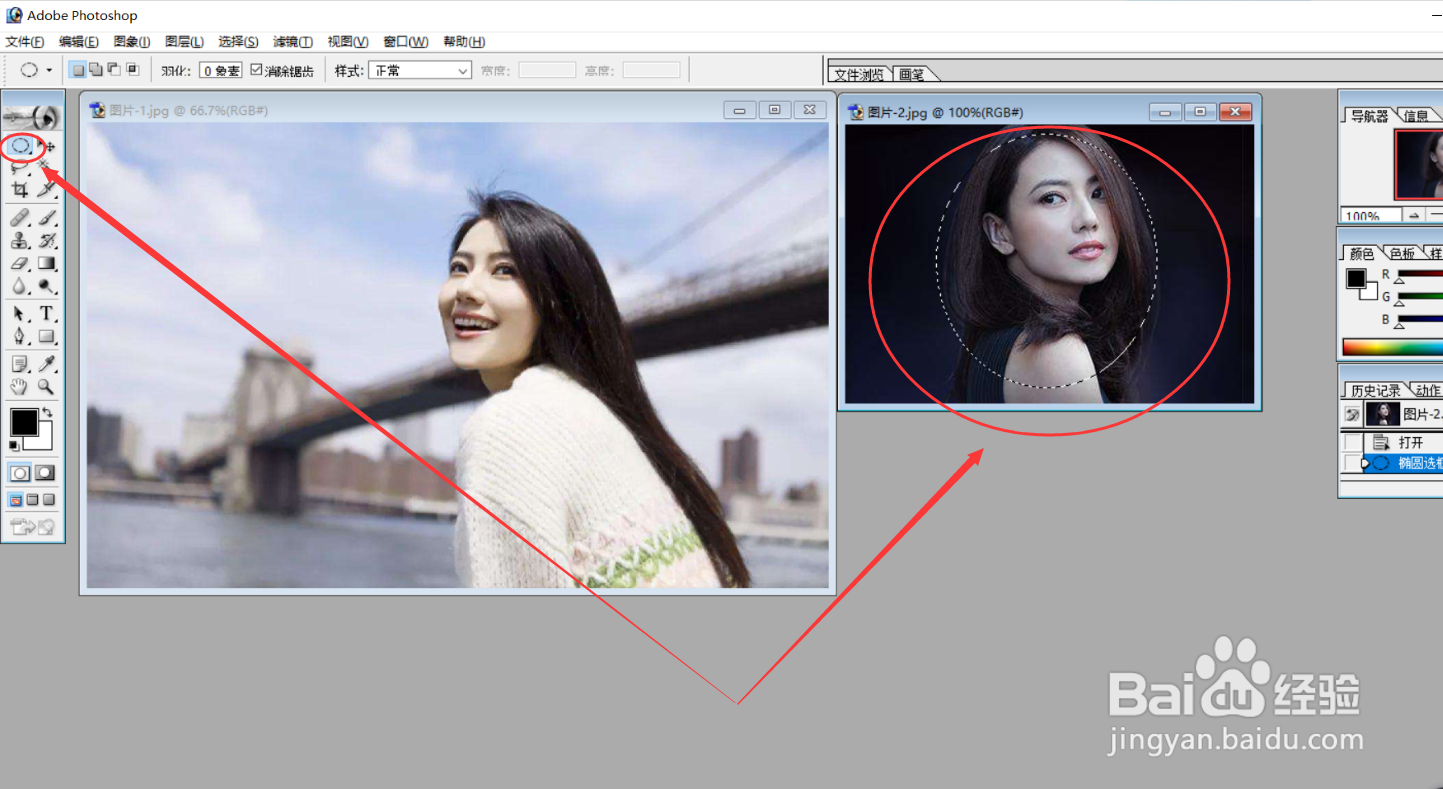Choose Intersect with Selection mode
1443x789 pixels.
point(132,70)
